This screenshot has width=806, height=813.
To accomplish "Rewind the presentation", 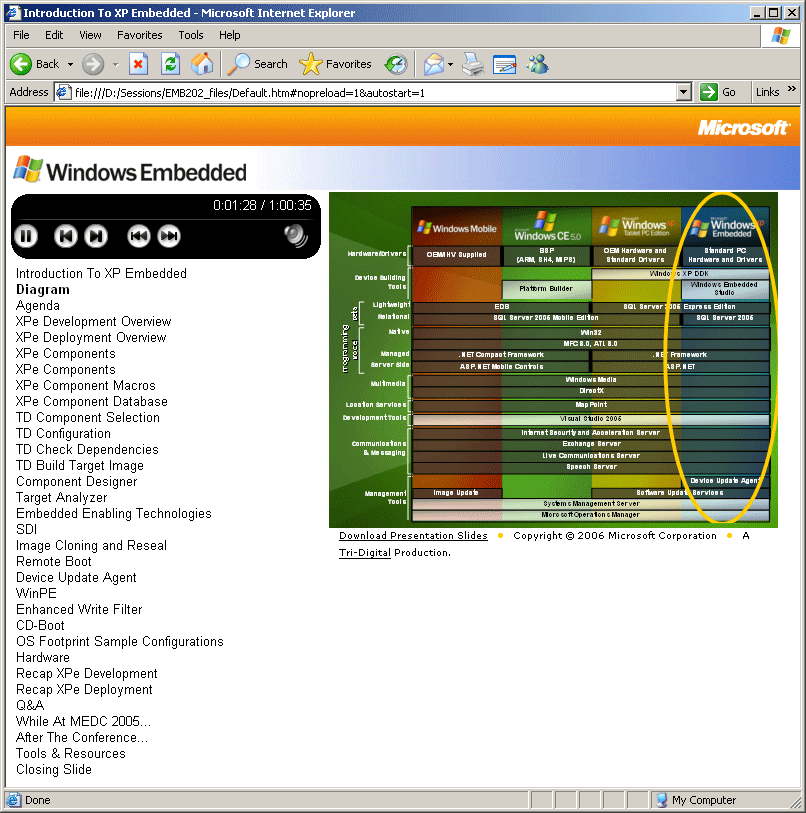I will (x=138, y=236).
